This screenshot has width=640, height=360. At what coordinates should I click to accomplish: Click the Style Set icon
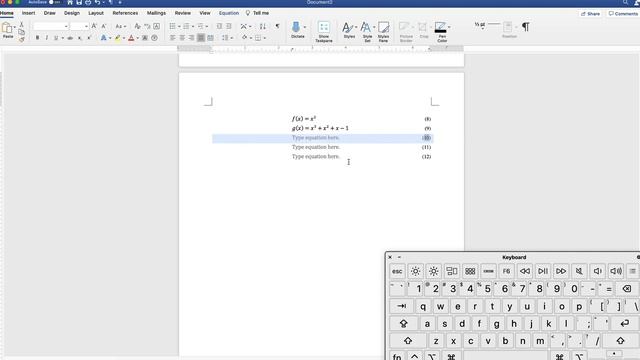(366, 27)
